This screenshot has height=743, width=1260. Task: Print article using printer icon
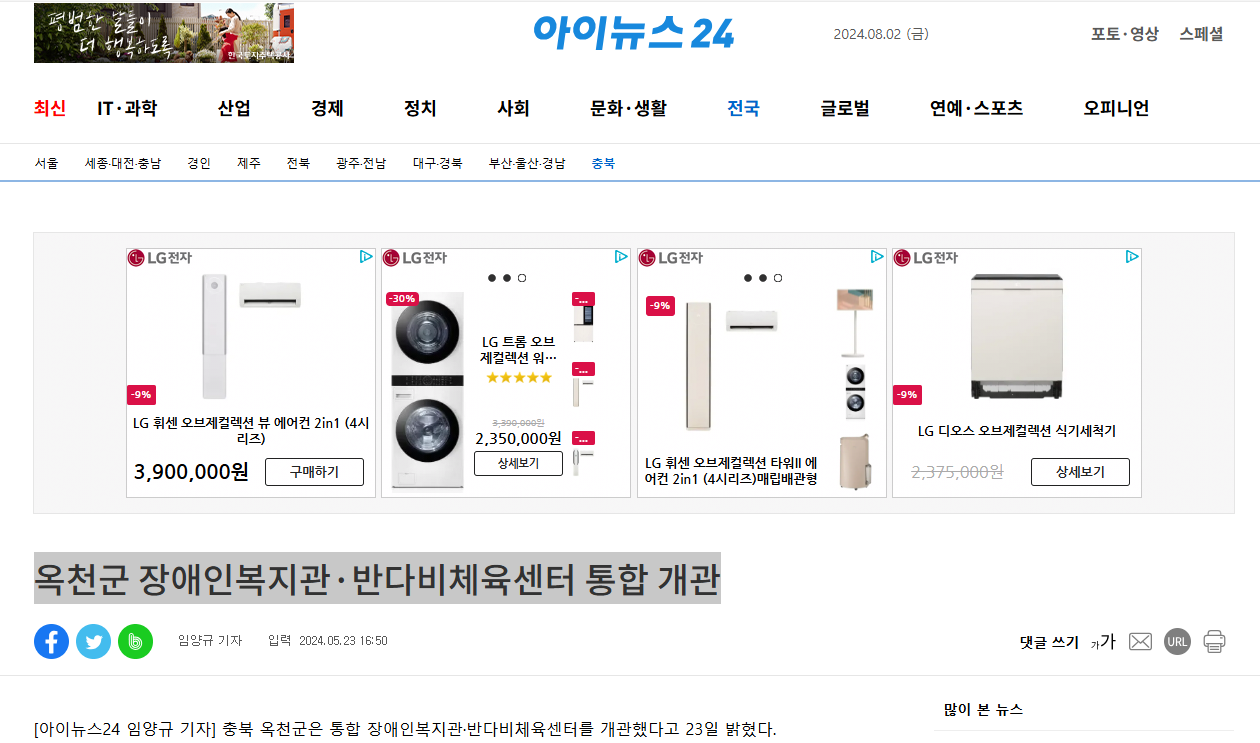(1215, 642)
